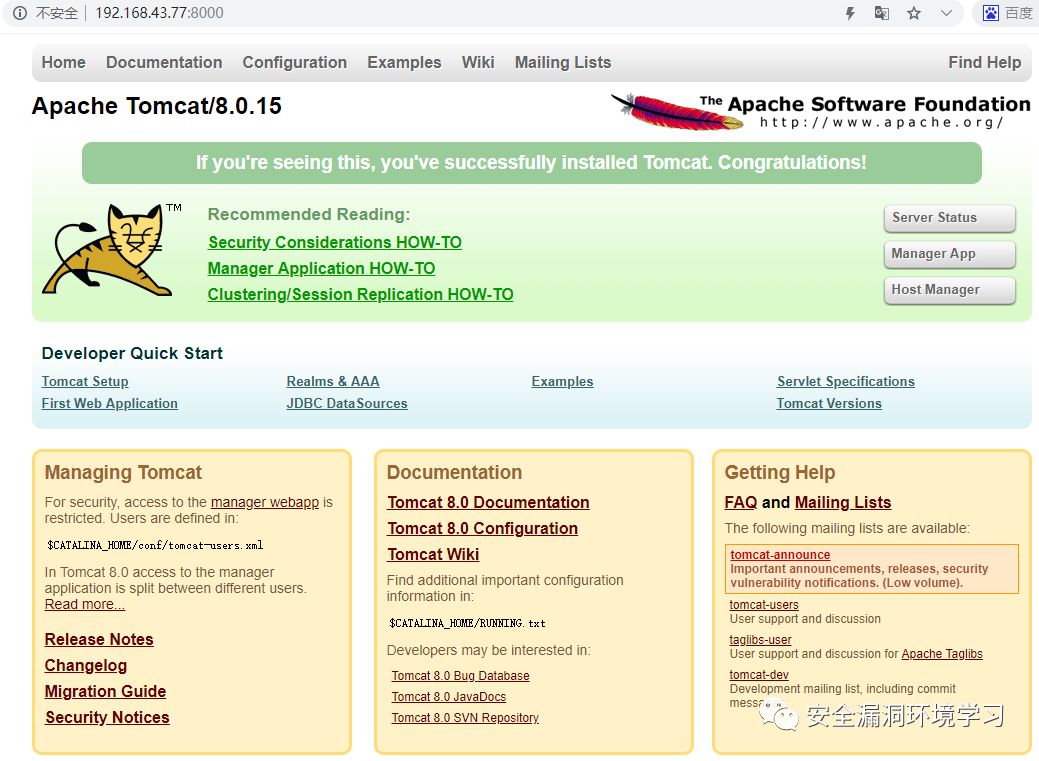Viewport: 1039px width, 761px height.
Task: Open Examples in top navigation bar
Action: coord(404,62)
